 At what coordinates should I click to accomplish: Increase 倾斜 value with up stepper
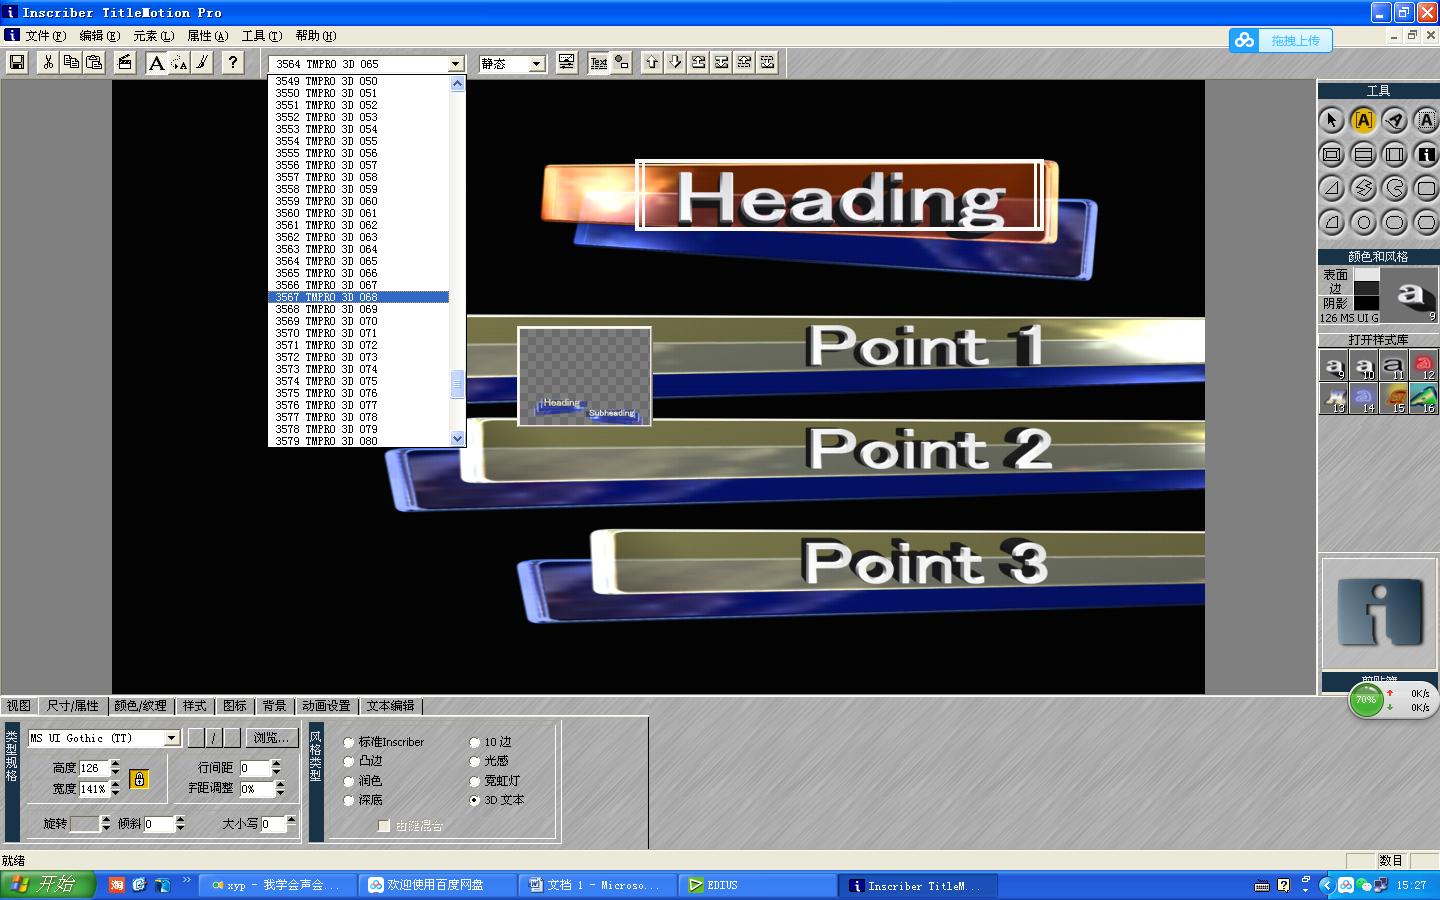[180, 820]
